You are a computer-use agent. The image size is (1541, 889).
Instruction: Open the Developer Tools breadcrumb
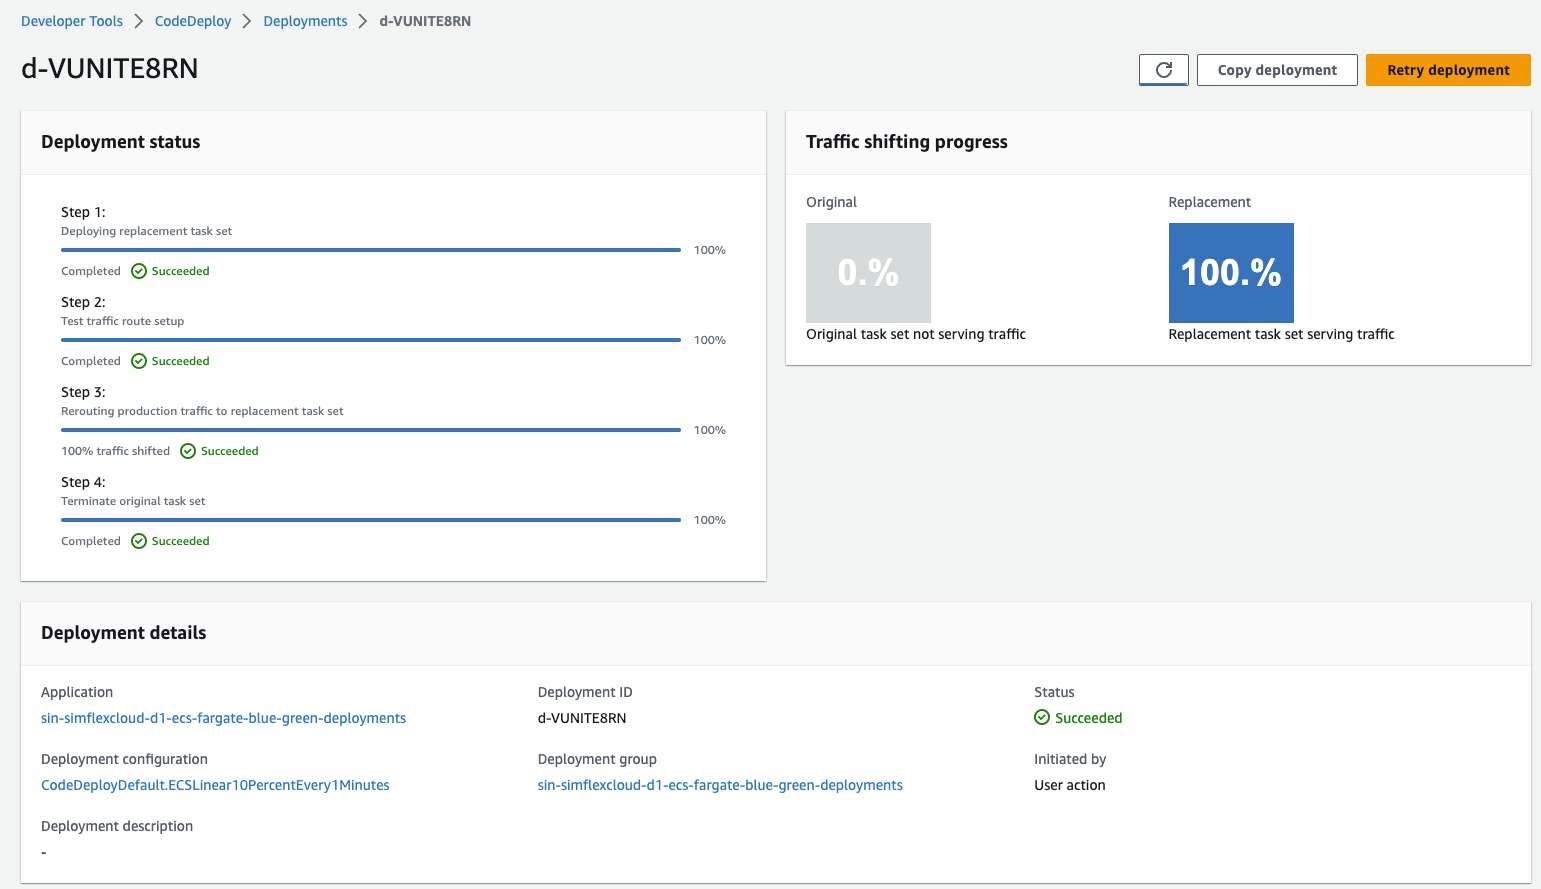(x=72, y=21)
